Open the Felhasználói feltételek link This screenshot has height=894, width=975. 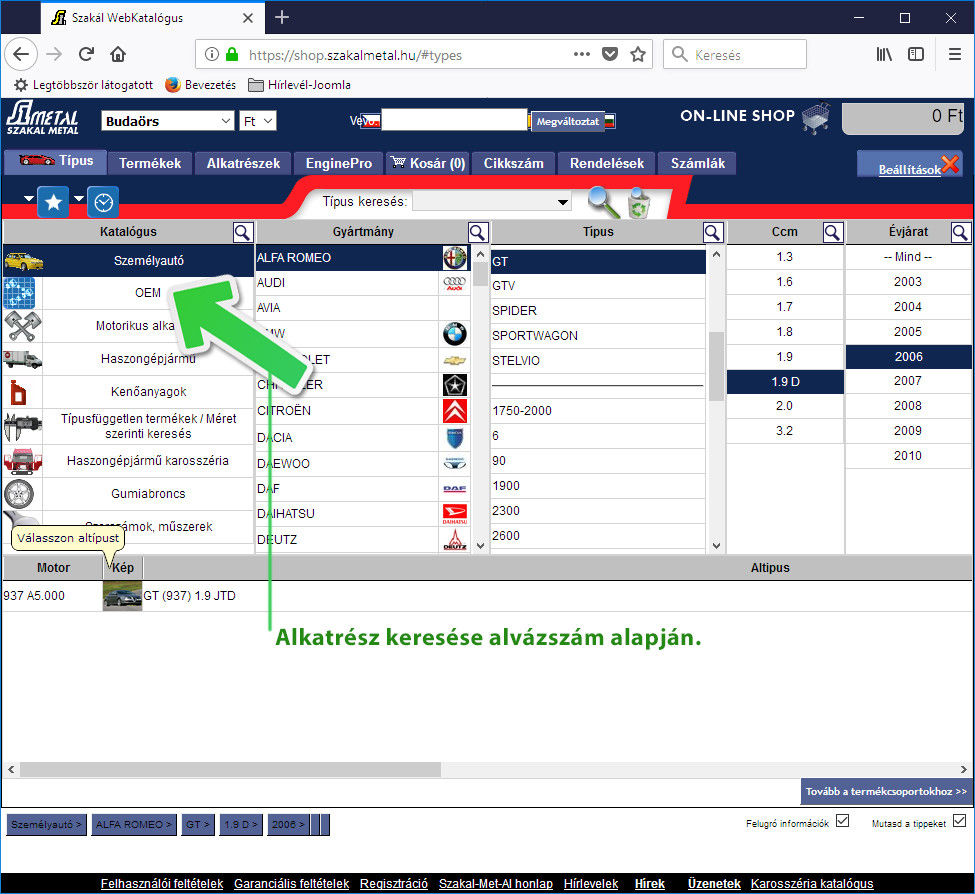[x=162, y=883]
